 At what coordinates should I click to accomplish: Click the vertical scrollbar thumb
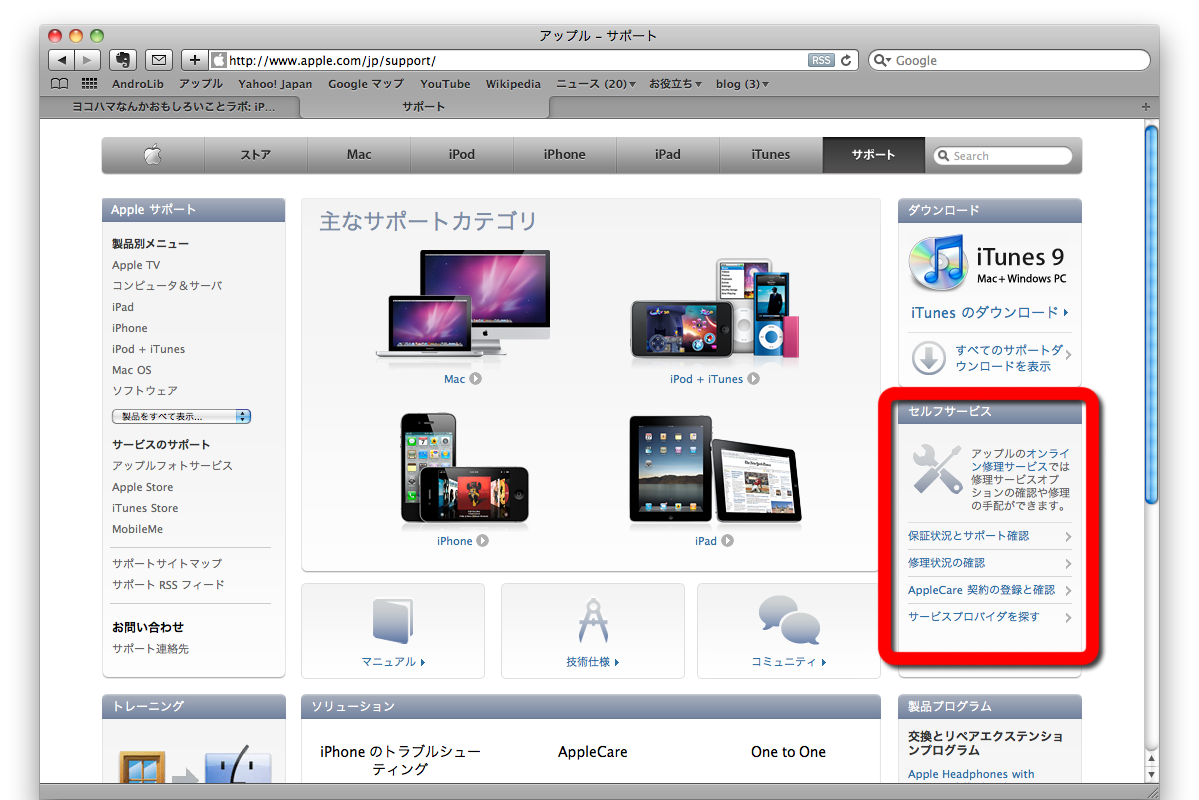point(1151,314)
